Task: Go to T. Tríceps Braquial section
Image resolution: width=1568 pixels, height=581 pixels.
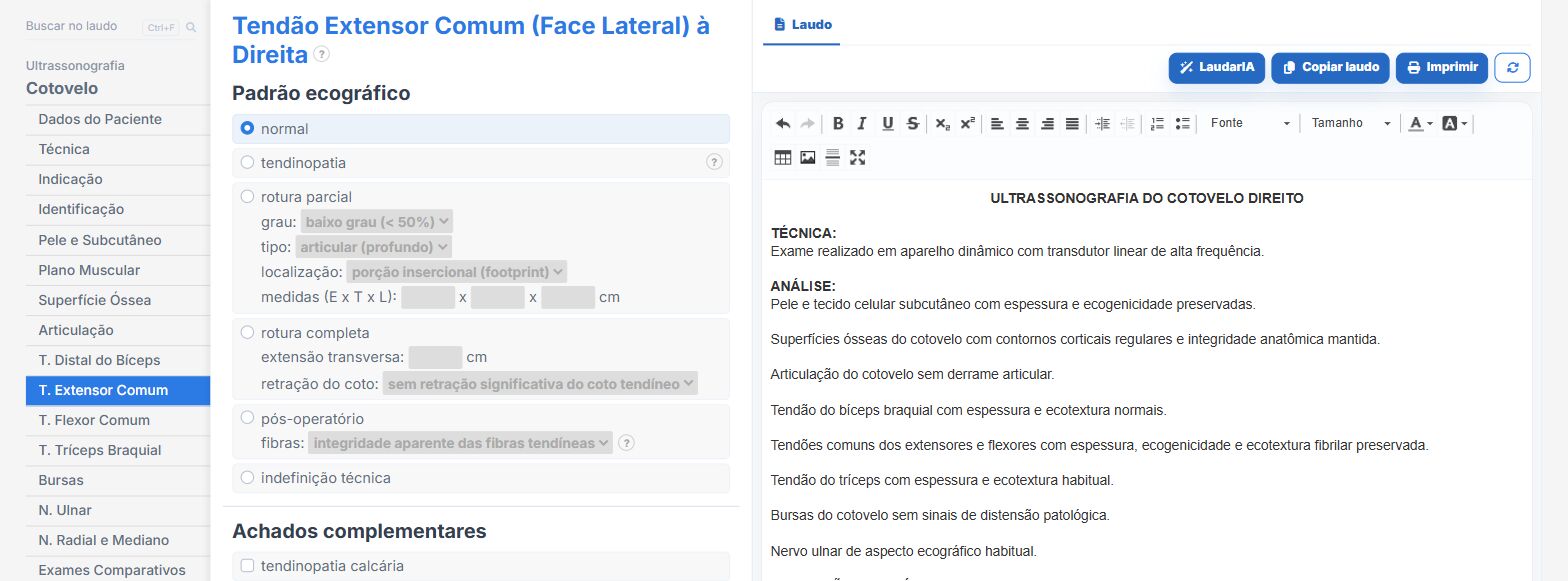Action: click(x=118, y=450)
